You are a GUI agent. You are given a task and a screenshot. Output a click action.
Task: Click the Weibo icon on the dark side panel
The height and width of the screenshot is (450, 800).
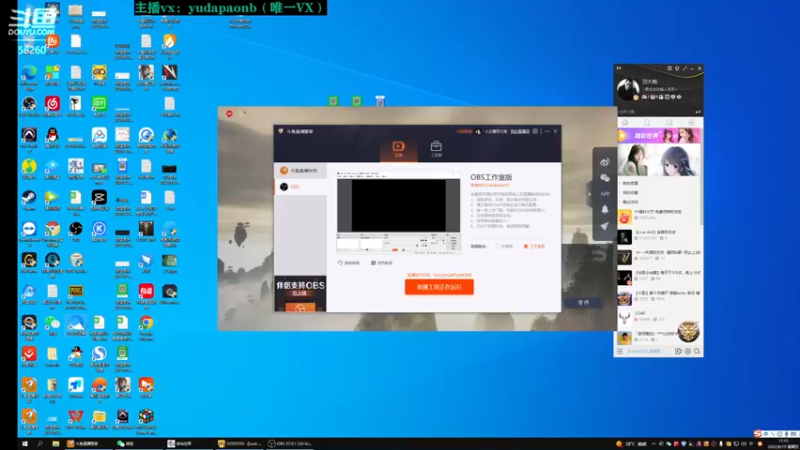(605, 162)
